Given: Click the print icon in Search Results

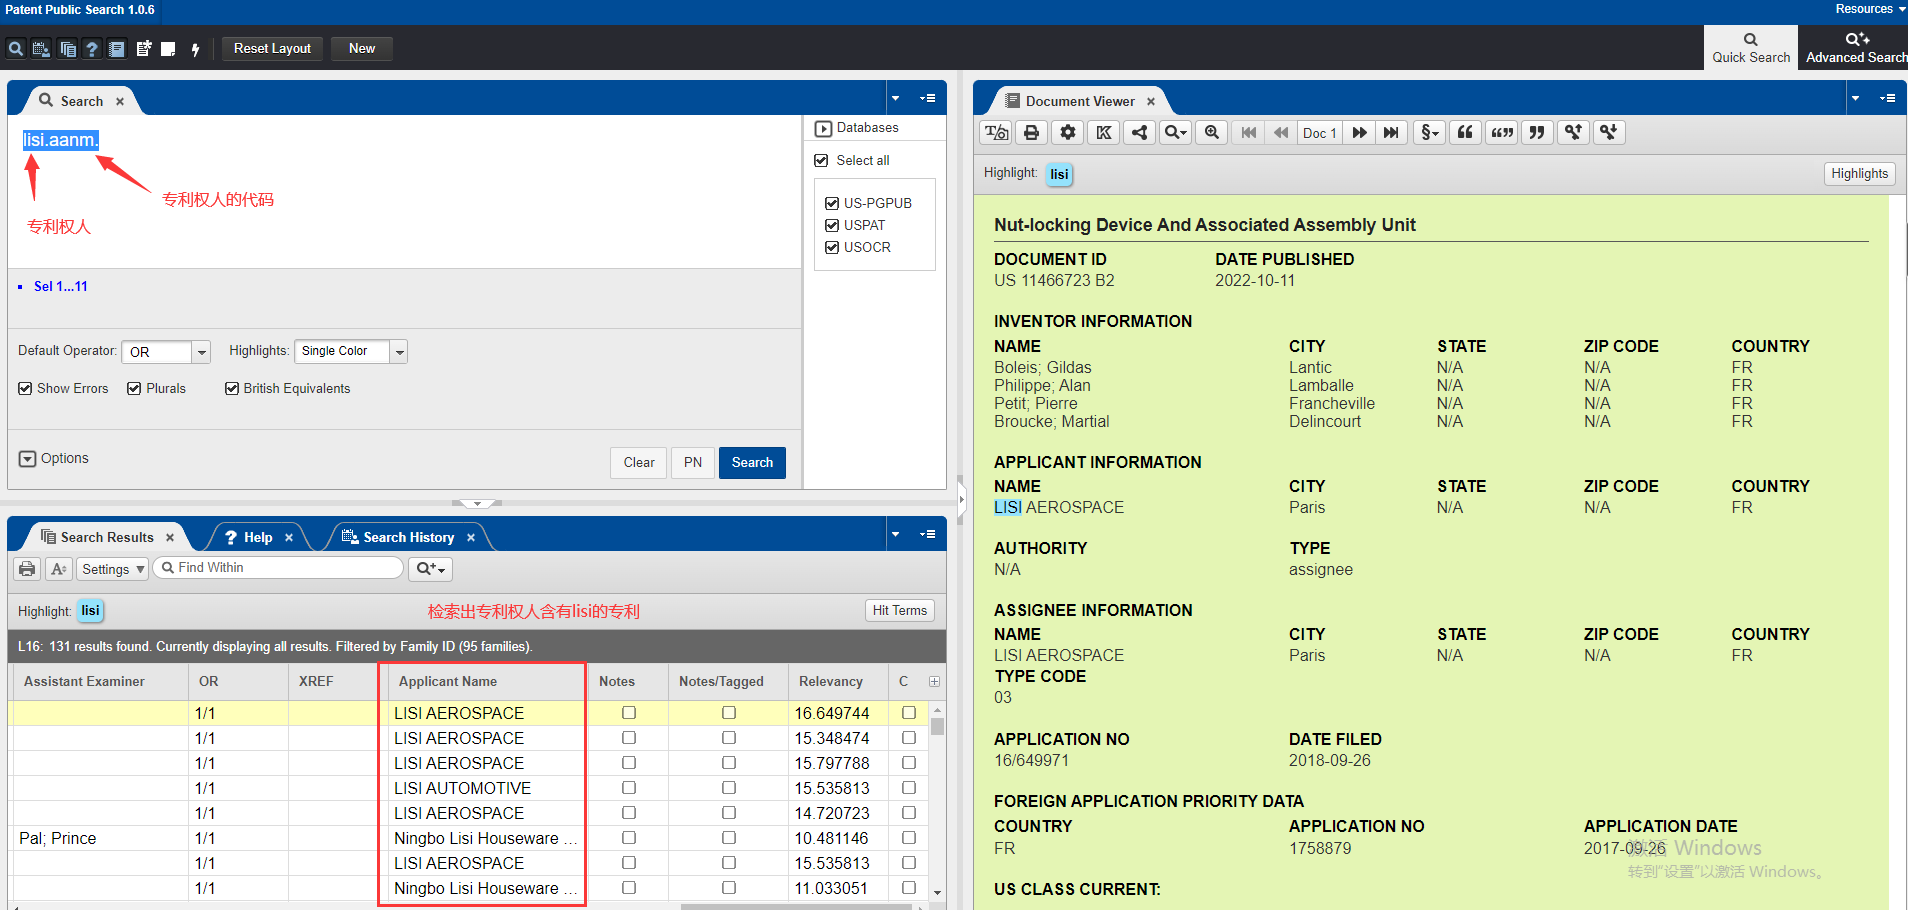Looking at the screenshot, I should click(27, 569).
